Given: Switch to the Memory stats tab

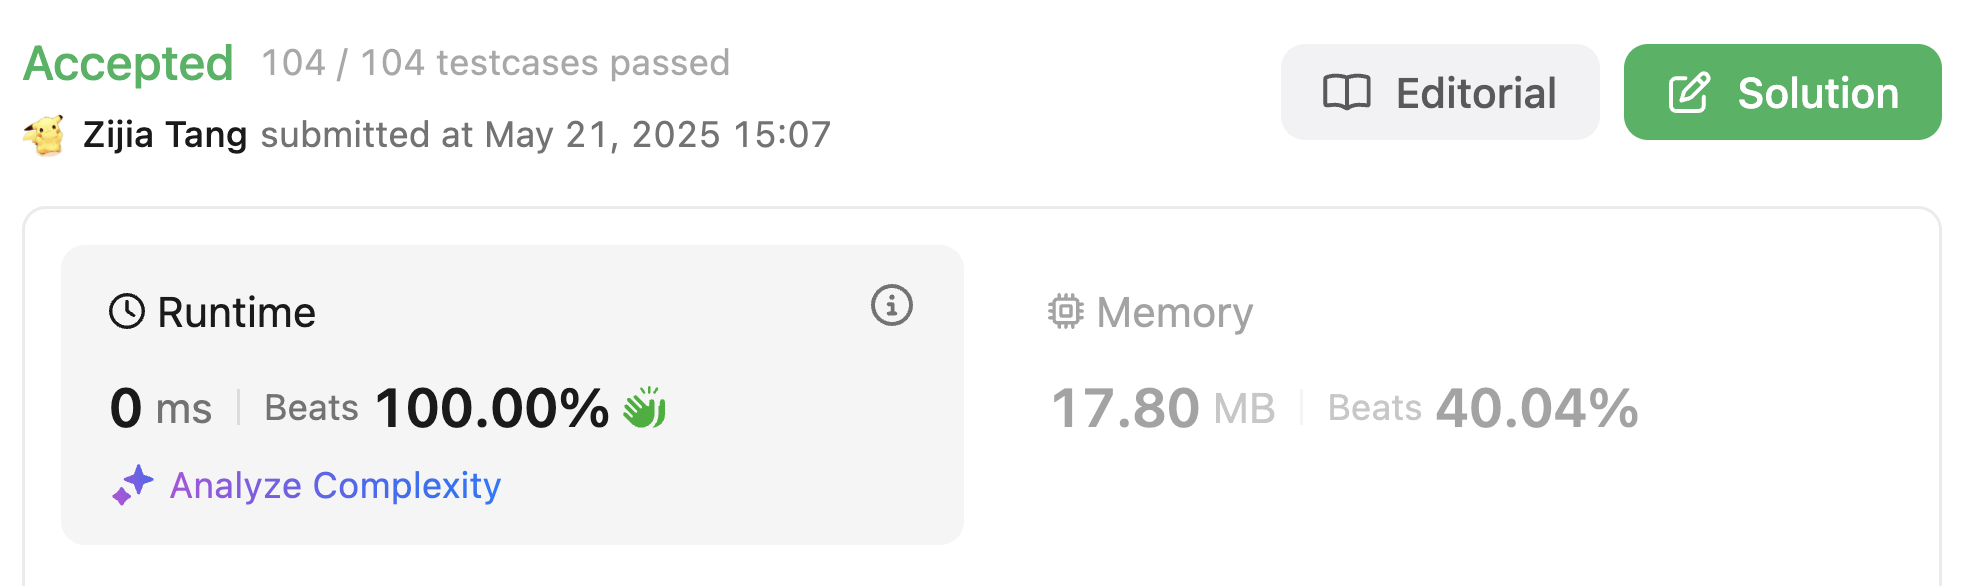Looking at the screenshot, I should coord(1174,313).
